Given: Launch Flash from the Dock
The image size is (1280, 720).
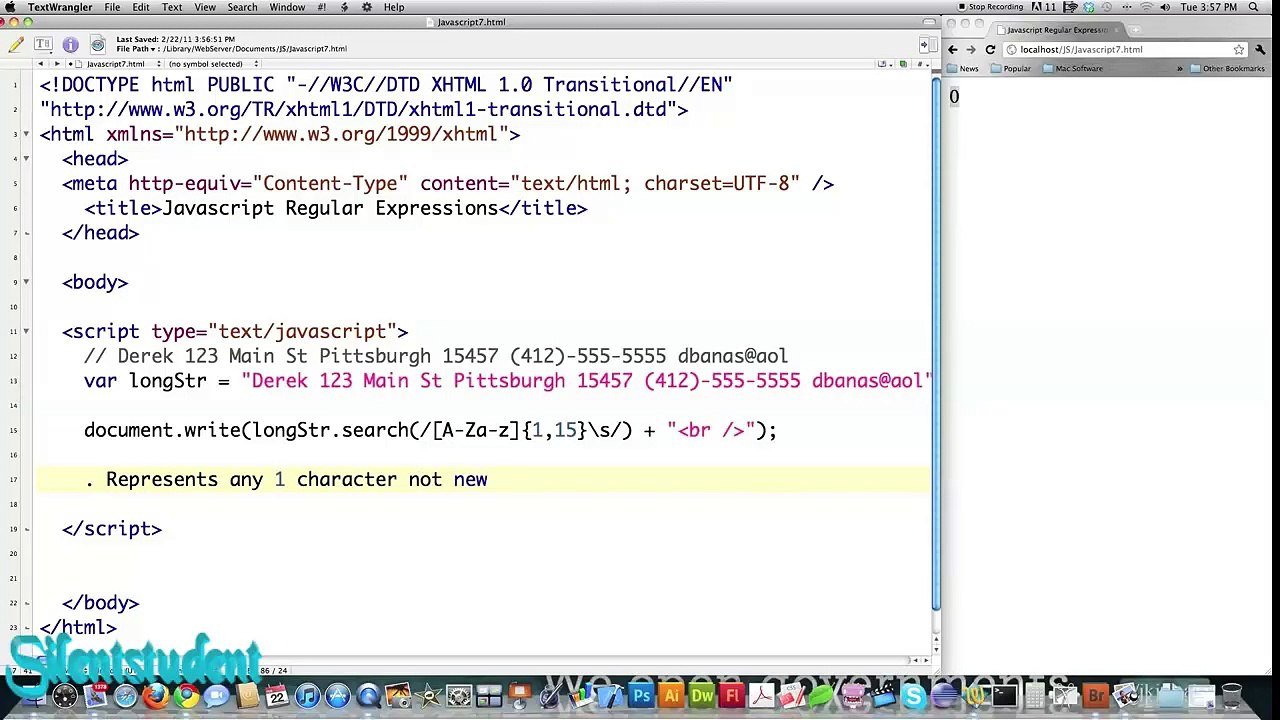Looking at the screenshot, I should [732, 695].
